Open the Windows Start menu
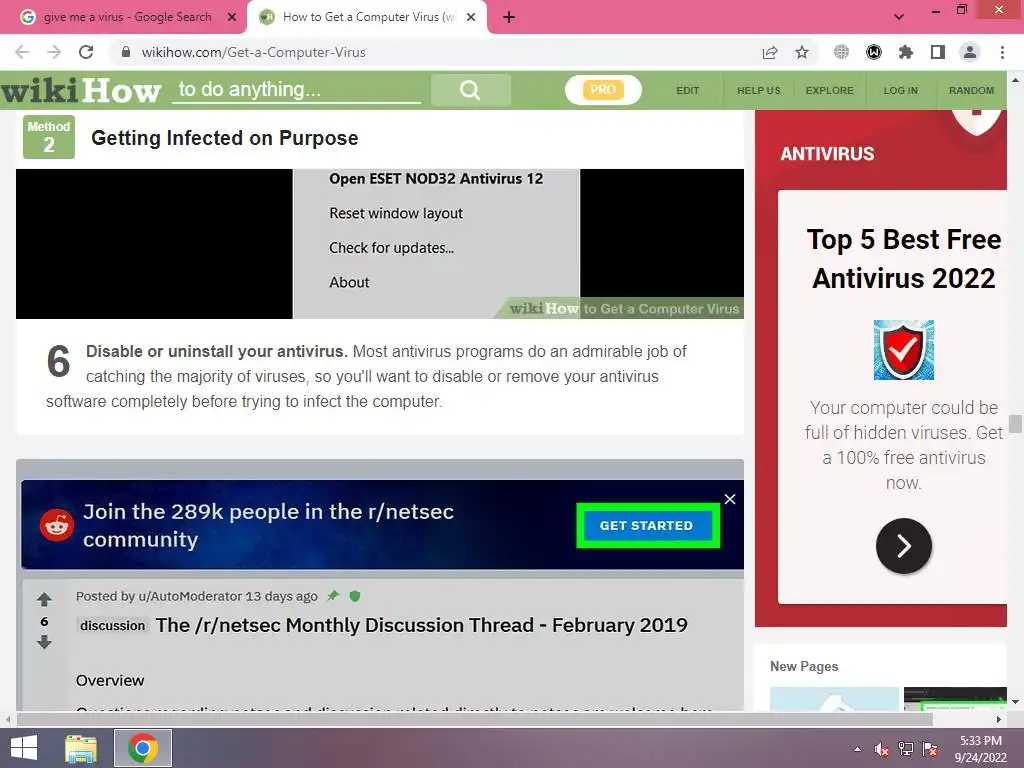The width and height of the screenshot is (1024, 768). pos(24,748)
